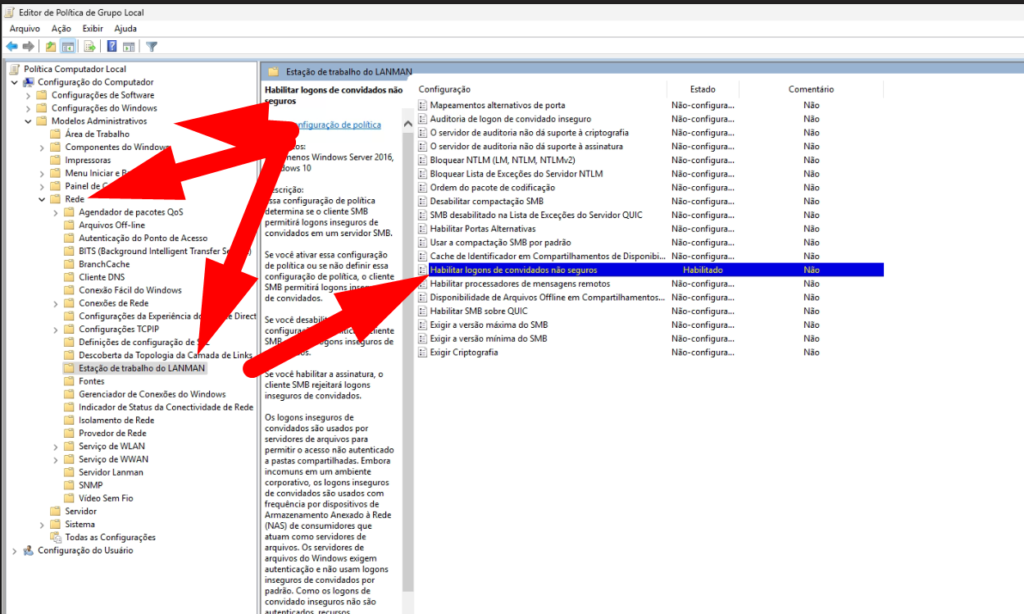
Task: Click the Filter funnel icon
Action: [152, 46]
